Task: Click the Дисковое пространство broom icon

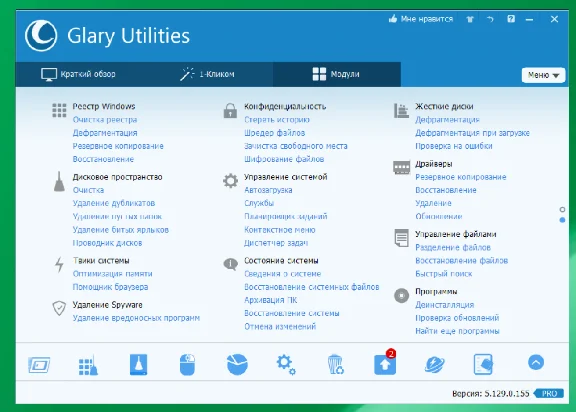Action: (59, 181)
